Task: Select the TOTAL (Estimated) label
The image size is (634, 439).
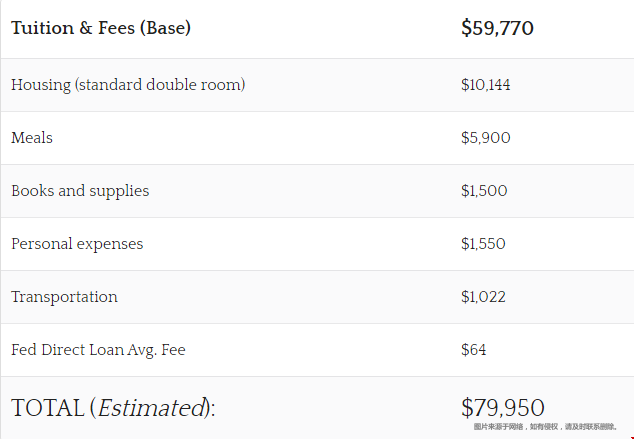Action: pyautogui.click(x=113, y=408)
